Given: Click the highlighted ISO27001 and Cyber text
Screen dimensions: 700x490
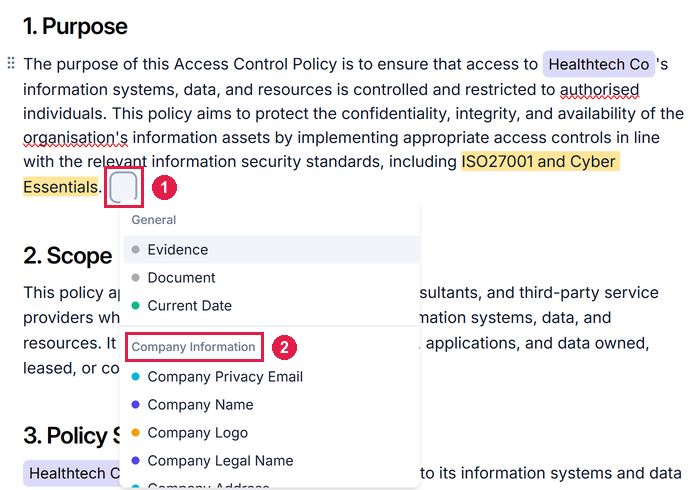Looking at the screenshot, I should [x=540, y=162].
